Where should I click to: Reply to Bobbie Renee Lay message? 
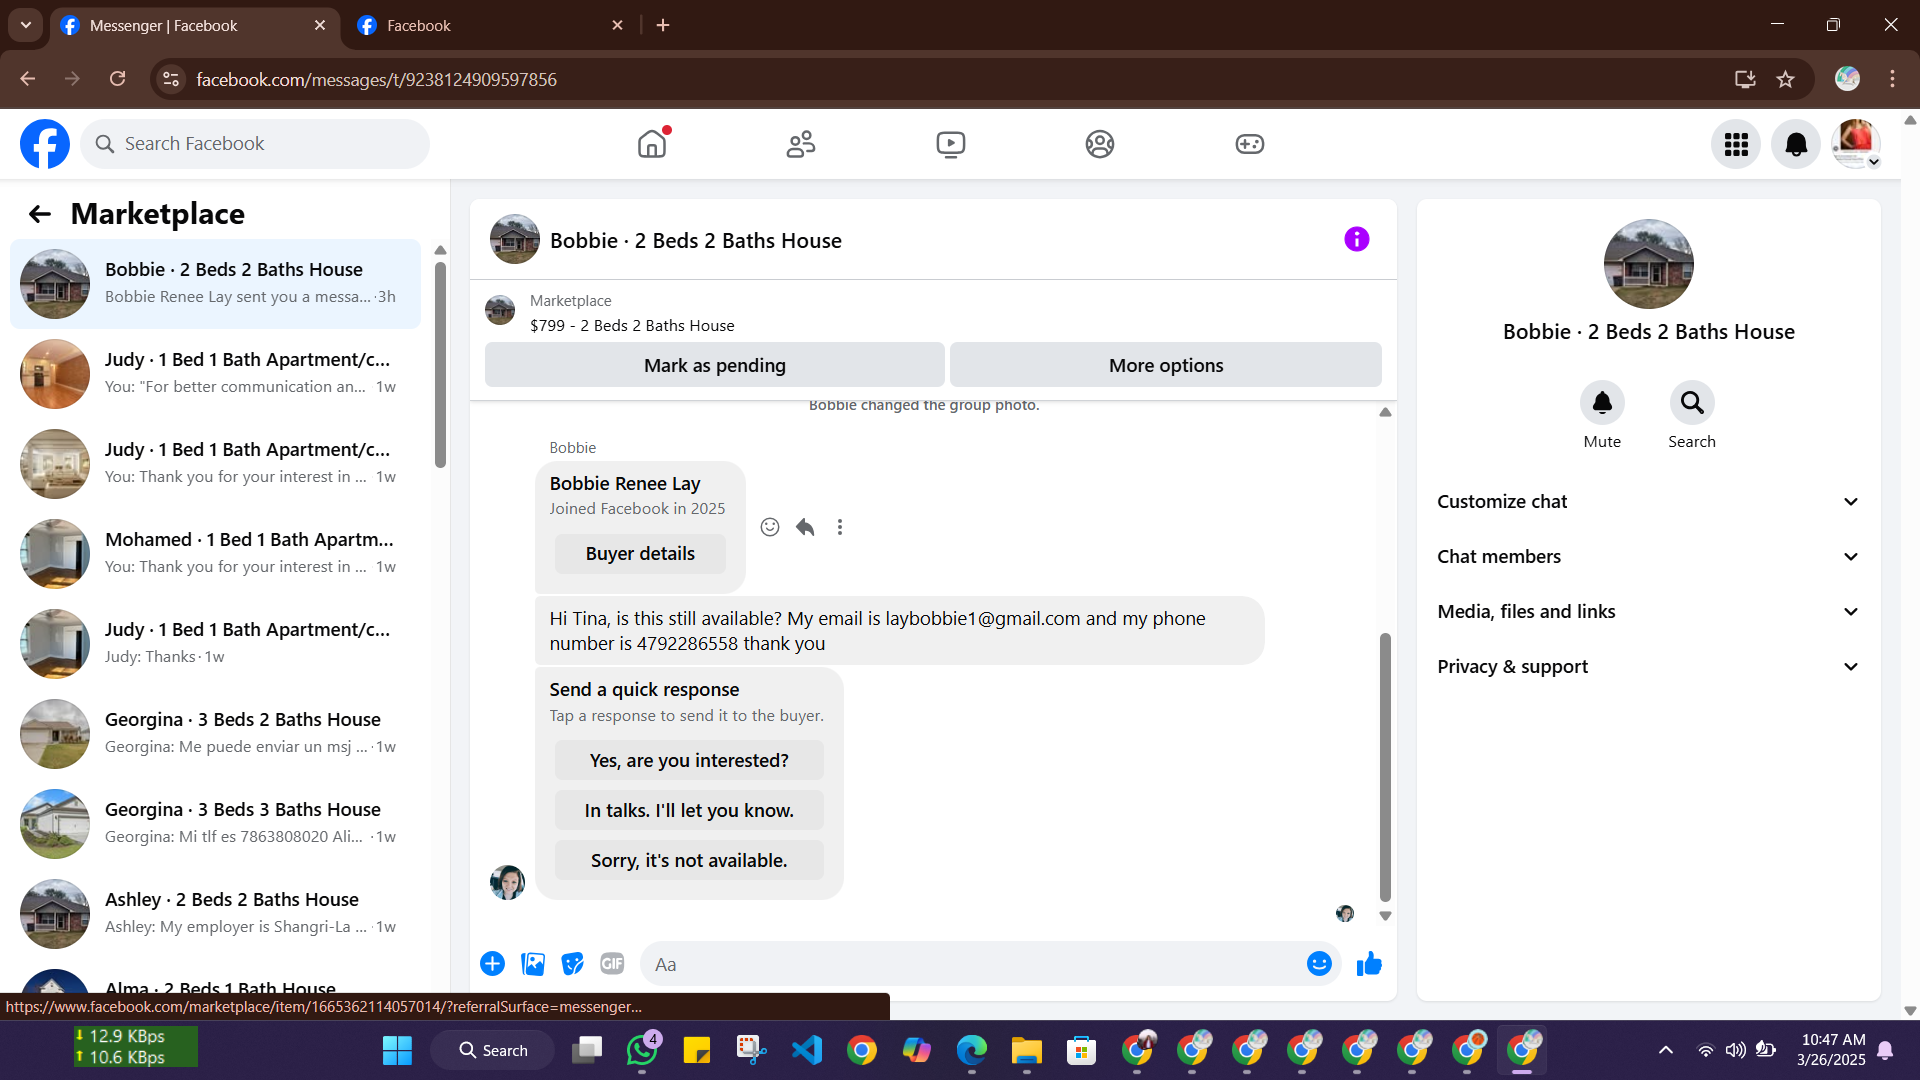click(805, 527)
